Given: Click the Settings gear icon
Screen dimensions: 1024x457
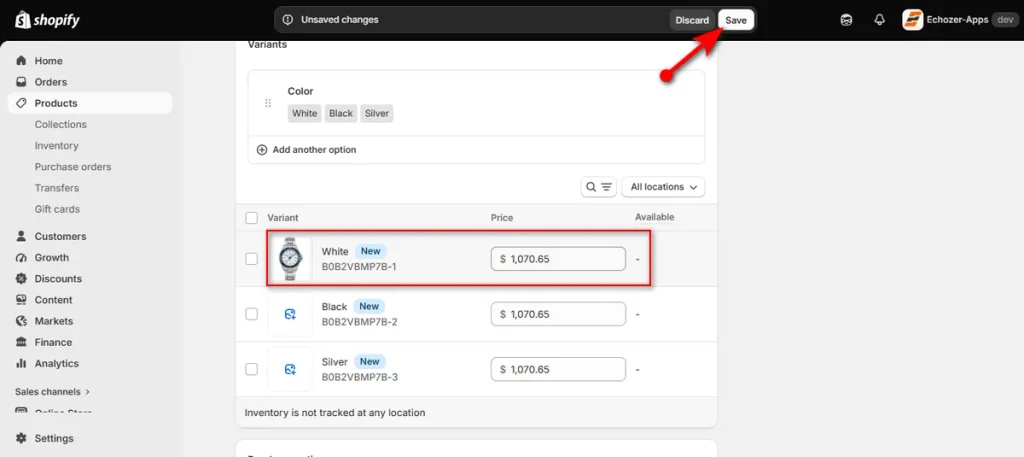Looking at the screenshot, I should [x=22, y=438].
